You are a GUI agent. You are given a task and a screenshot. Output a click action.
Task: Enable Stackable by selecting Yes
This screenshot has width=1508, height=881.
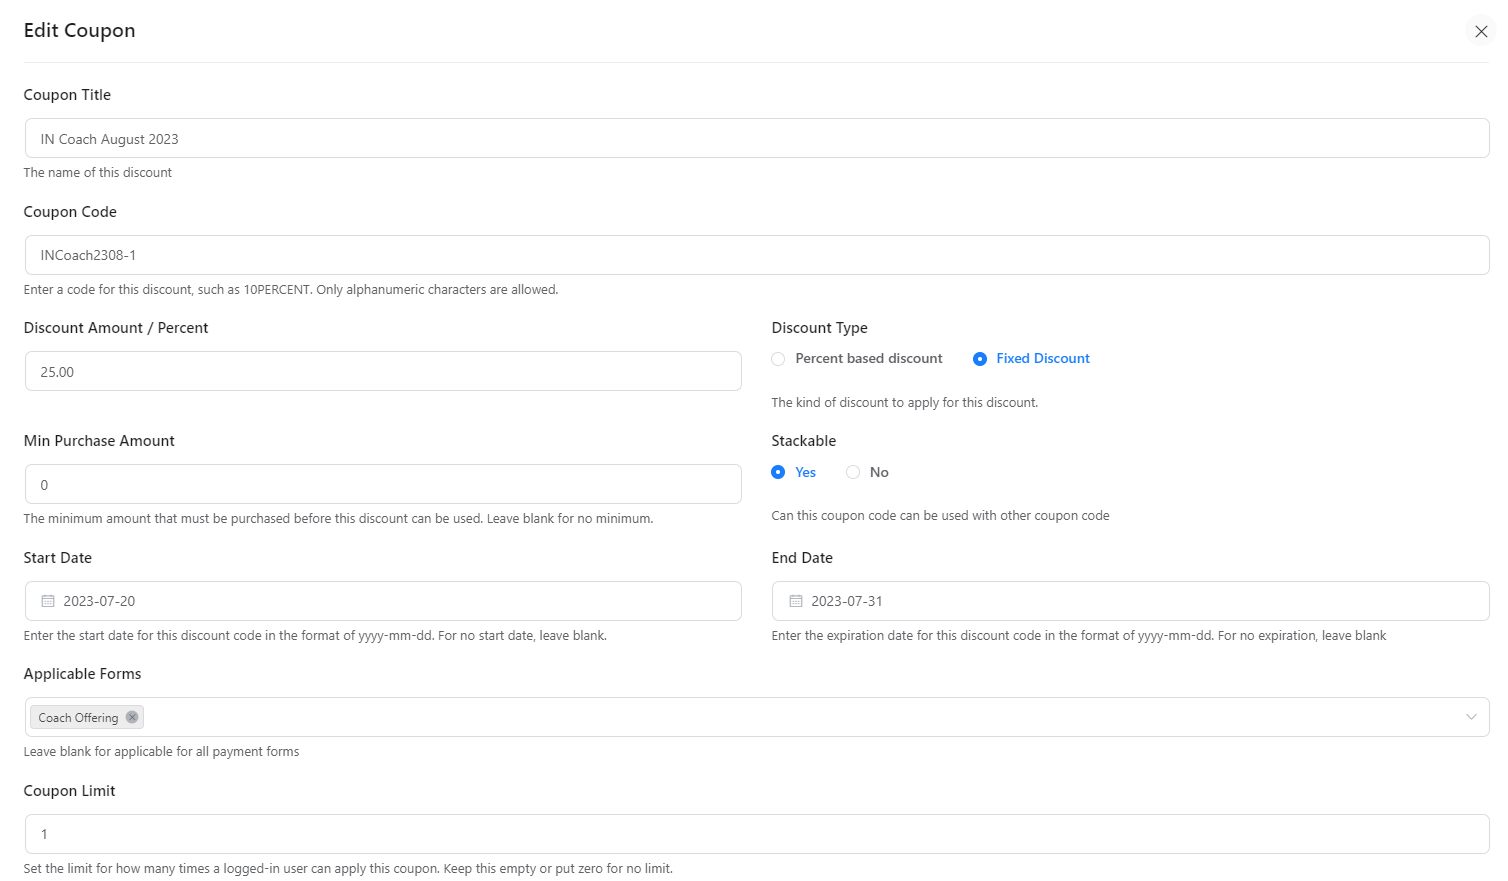779,471
